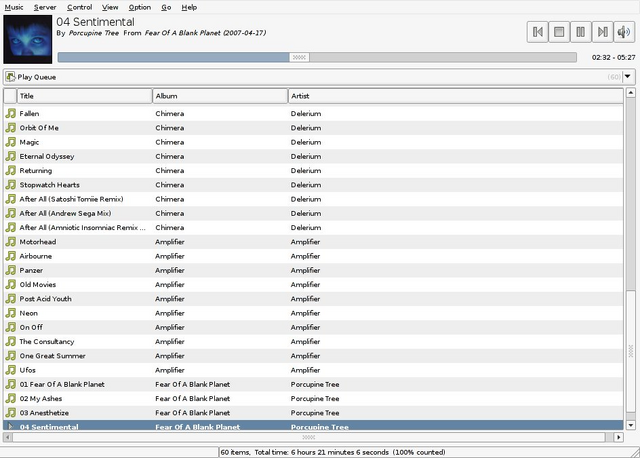Image resolution: width=640 pixels, height=458 pixels.
Task: Open the Go menu
Action: [166, 7]
